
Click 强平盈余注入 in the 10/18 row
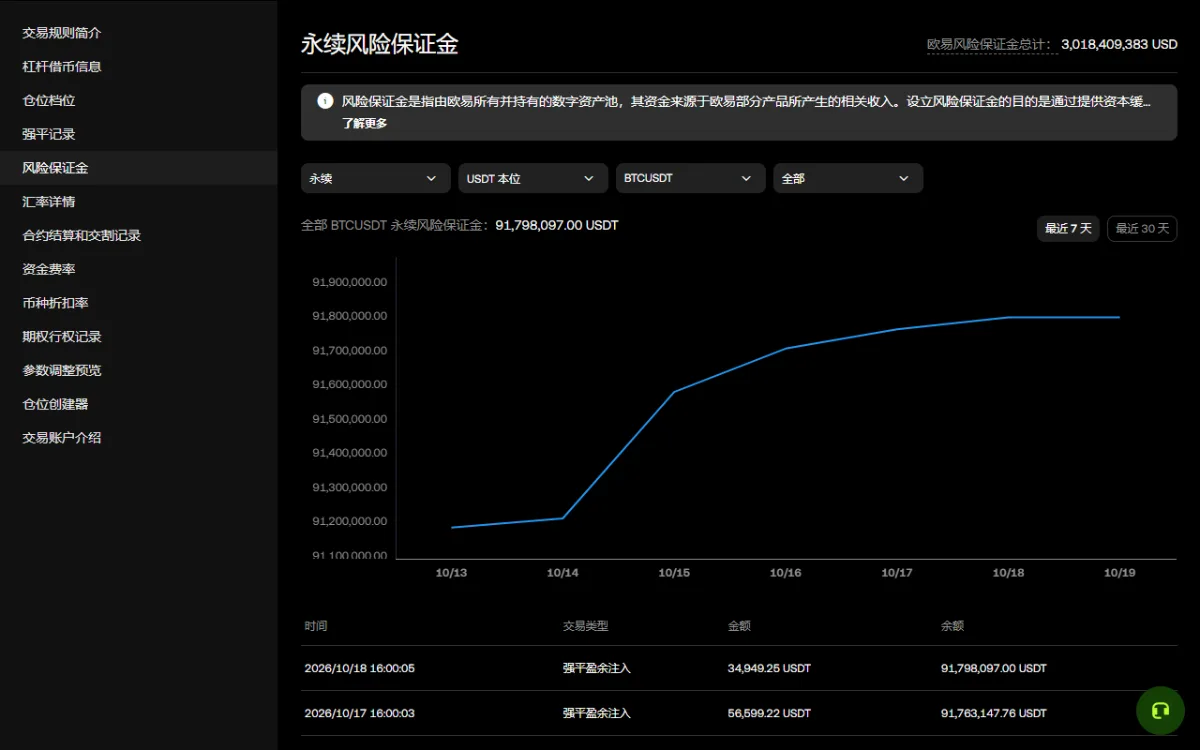click(x=597, y=668)
